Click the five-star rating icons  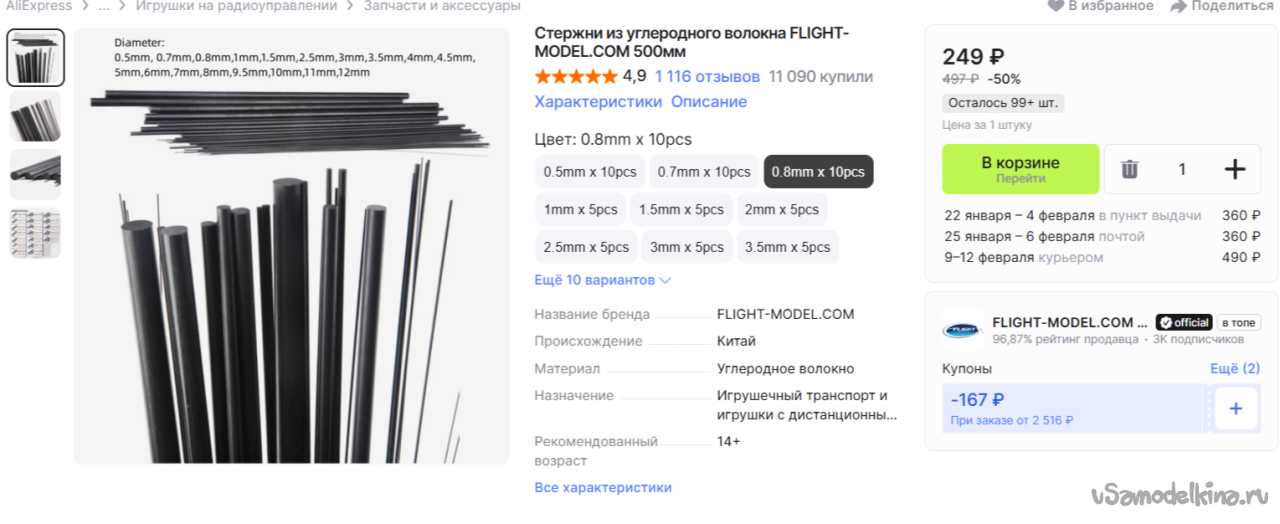point(576,77)
